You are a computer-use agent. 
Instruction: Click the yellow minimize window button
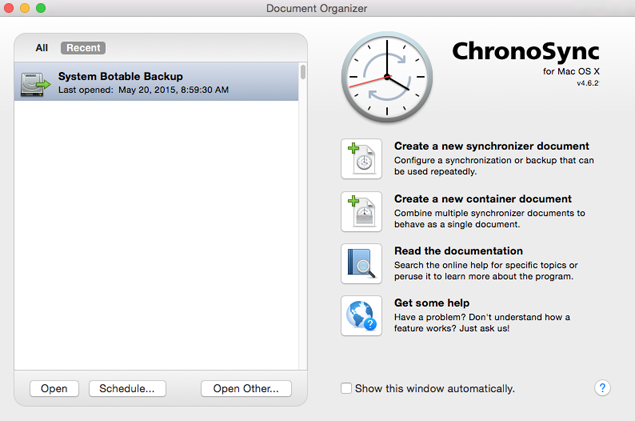click(25, 8)
